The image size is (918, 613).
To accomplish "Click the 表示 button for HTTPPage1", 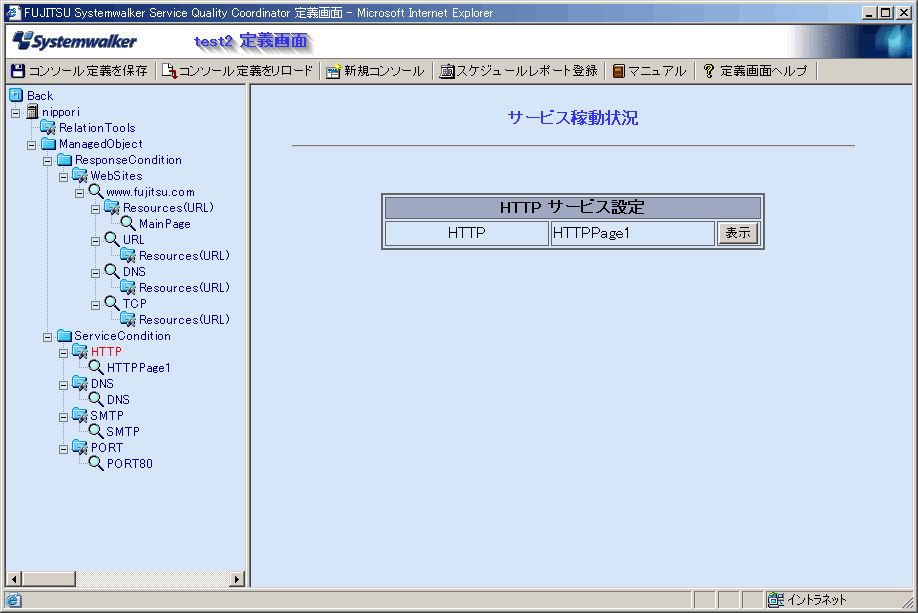I will pyautogui.click(x=738, y=233).
